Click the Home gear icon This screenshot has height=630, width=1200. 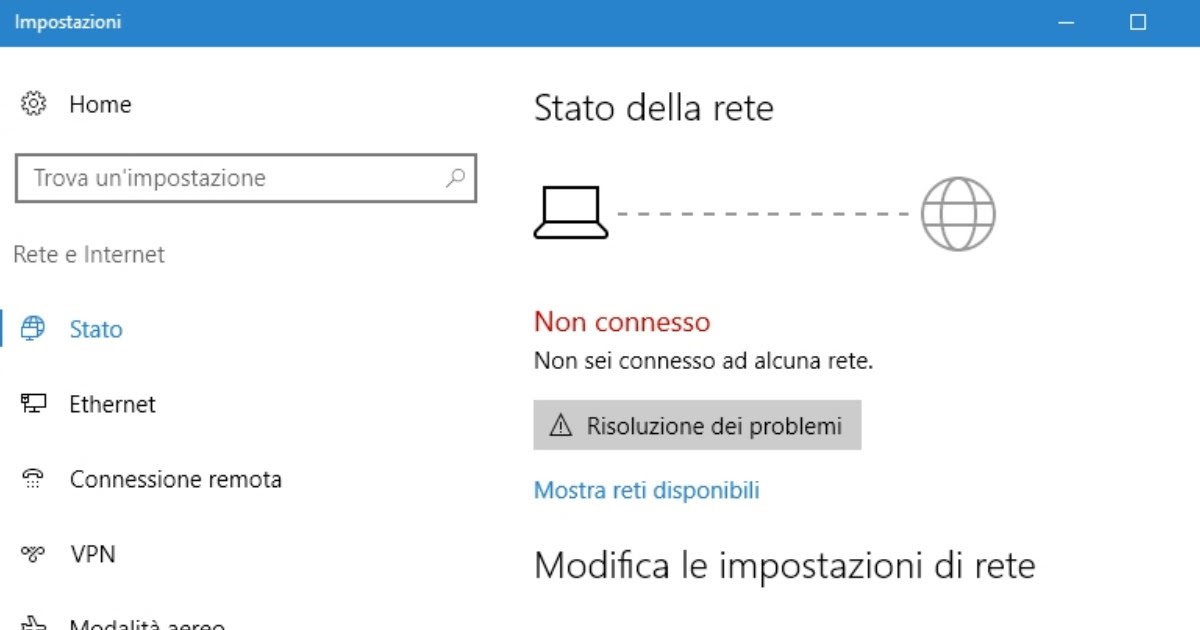coord(33,103)
